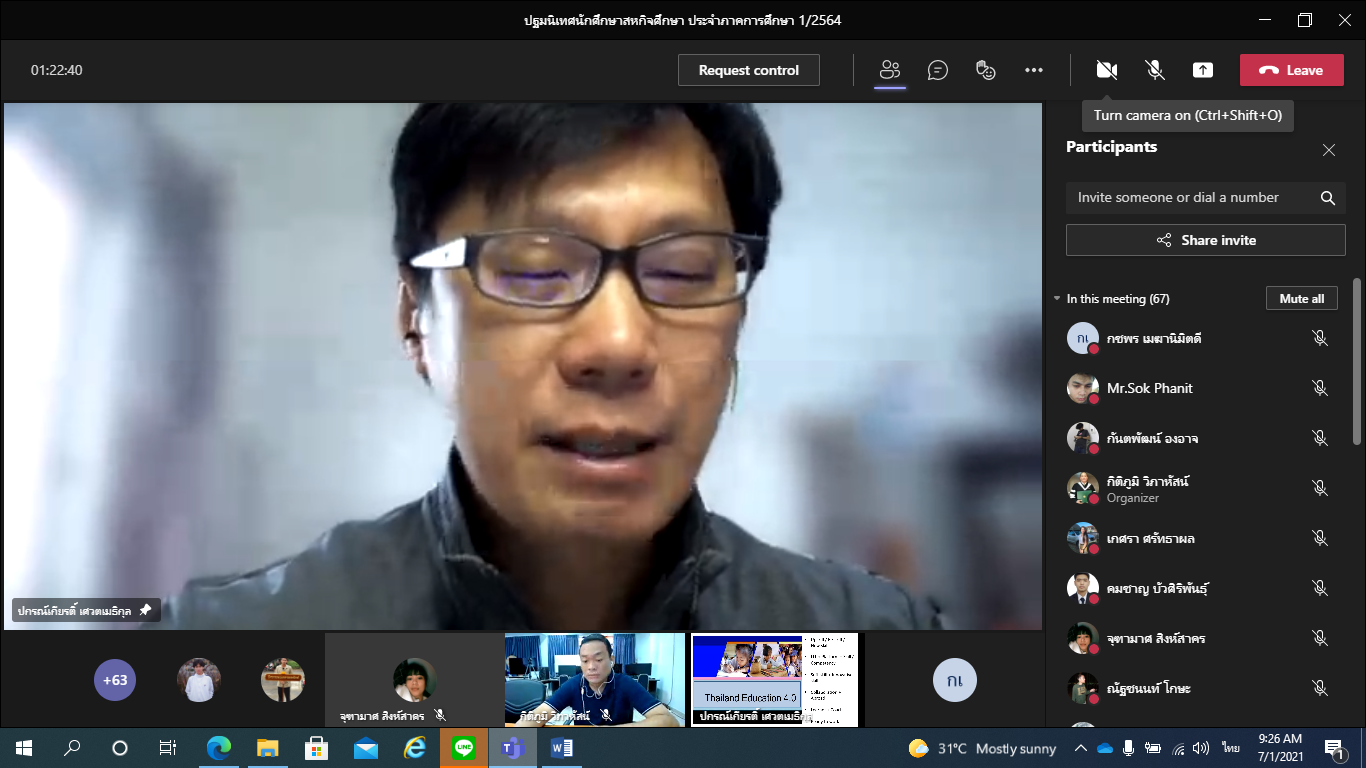
Task: Open the Show conversation chat icon
Action: coord(937,70)
